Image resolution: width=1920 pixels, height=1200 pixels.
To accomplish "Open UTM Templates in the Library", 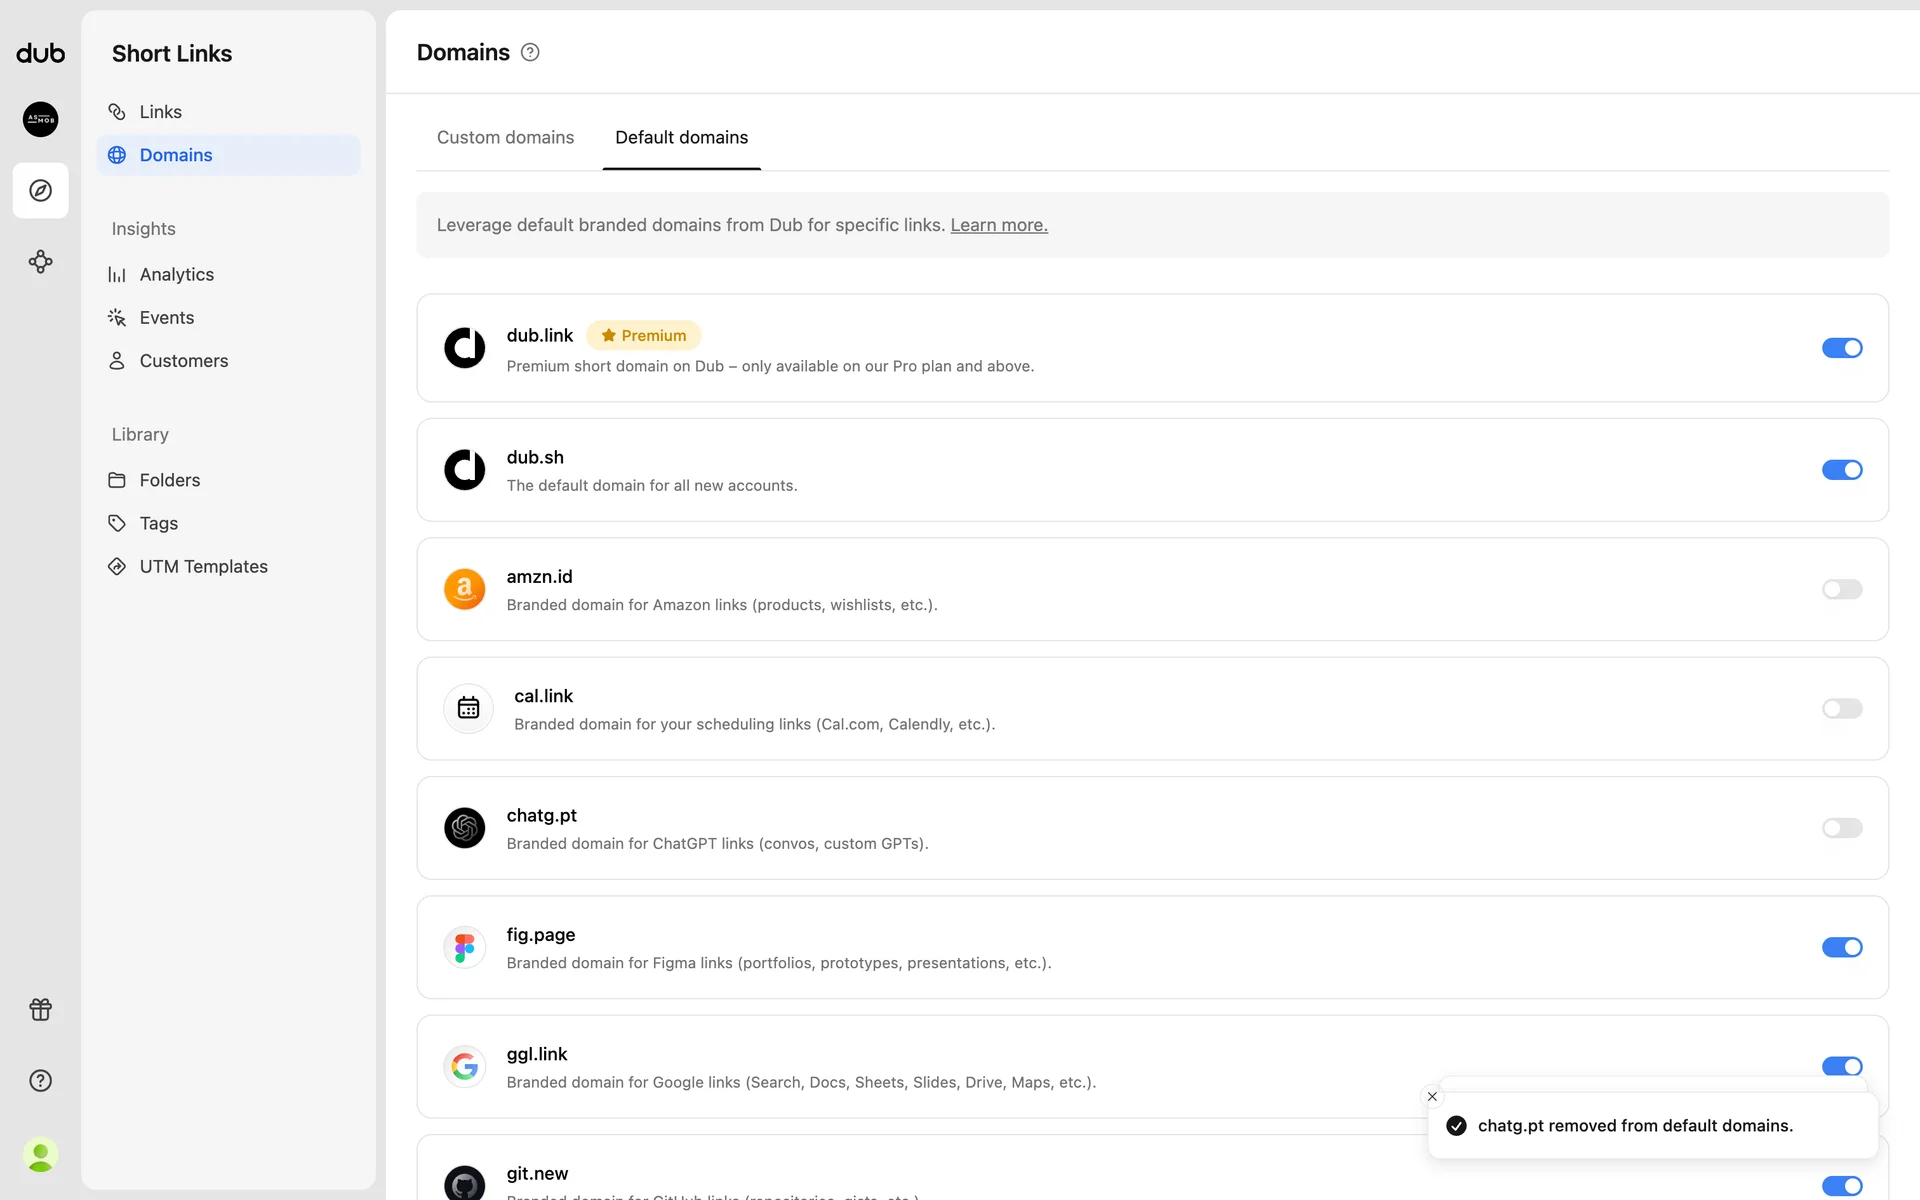I will tap(203, 567).
